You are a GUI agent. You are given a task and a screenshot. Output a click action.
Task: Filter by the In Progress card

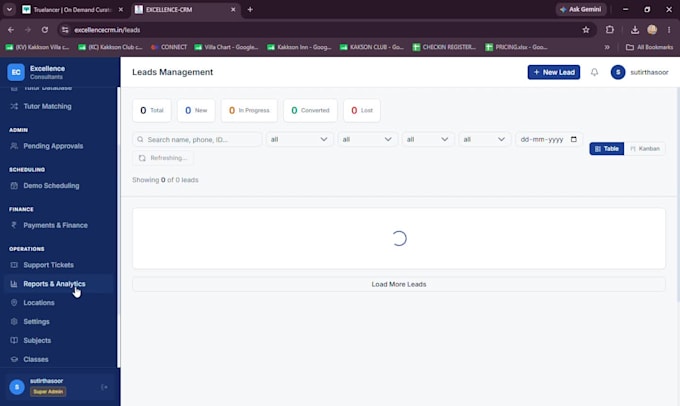click(x=249, y=110)
